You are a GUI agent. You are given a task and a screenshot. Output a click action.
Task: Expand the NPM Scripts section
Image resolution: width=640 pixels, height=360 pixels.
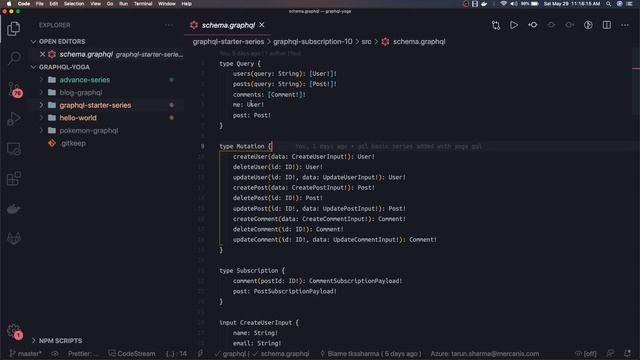click(33, 340)
